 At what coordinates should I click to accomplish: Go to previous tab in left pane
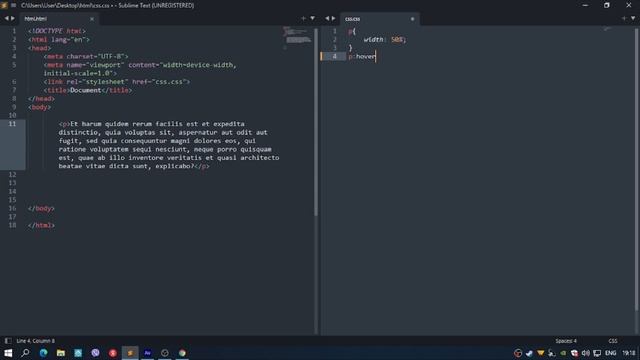point(6,18)
